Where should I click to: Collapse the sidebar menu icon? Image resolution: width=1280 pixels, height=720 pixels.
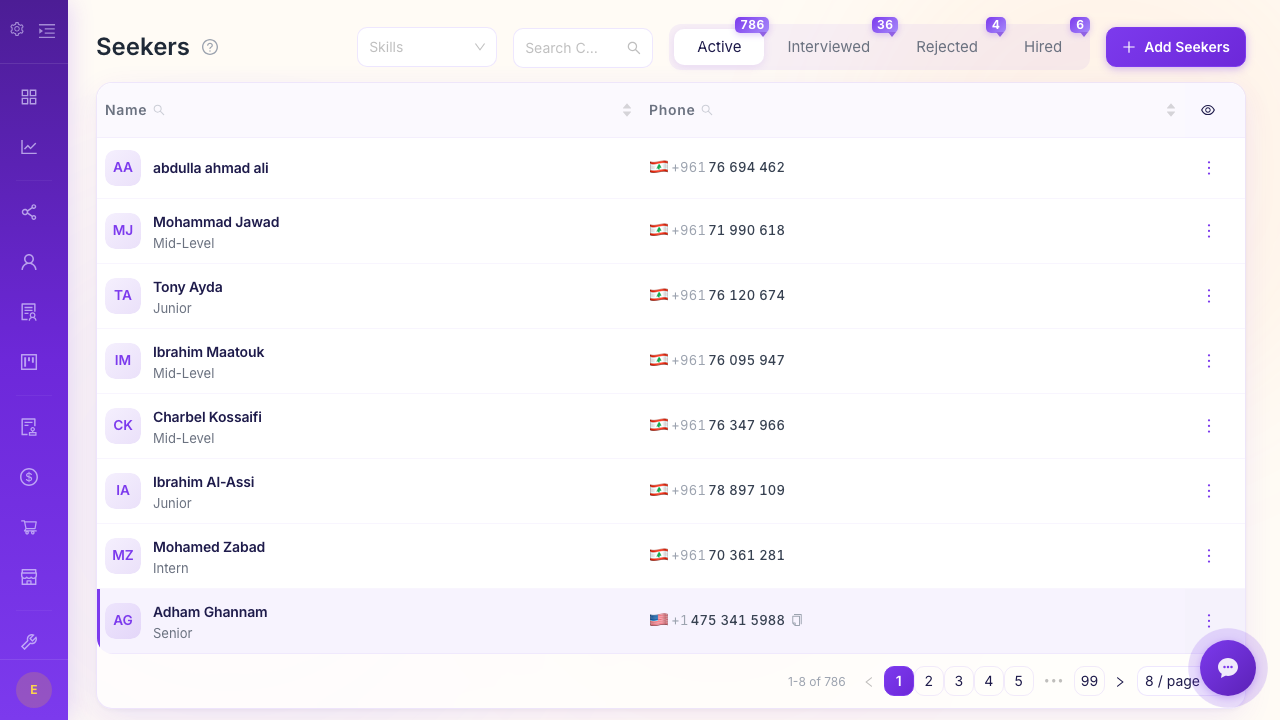coord(47,31)
